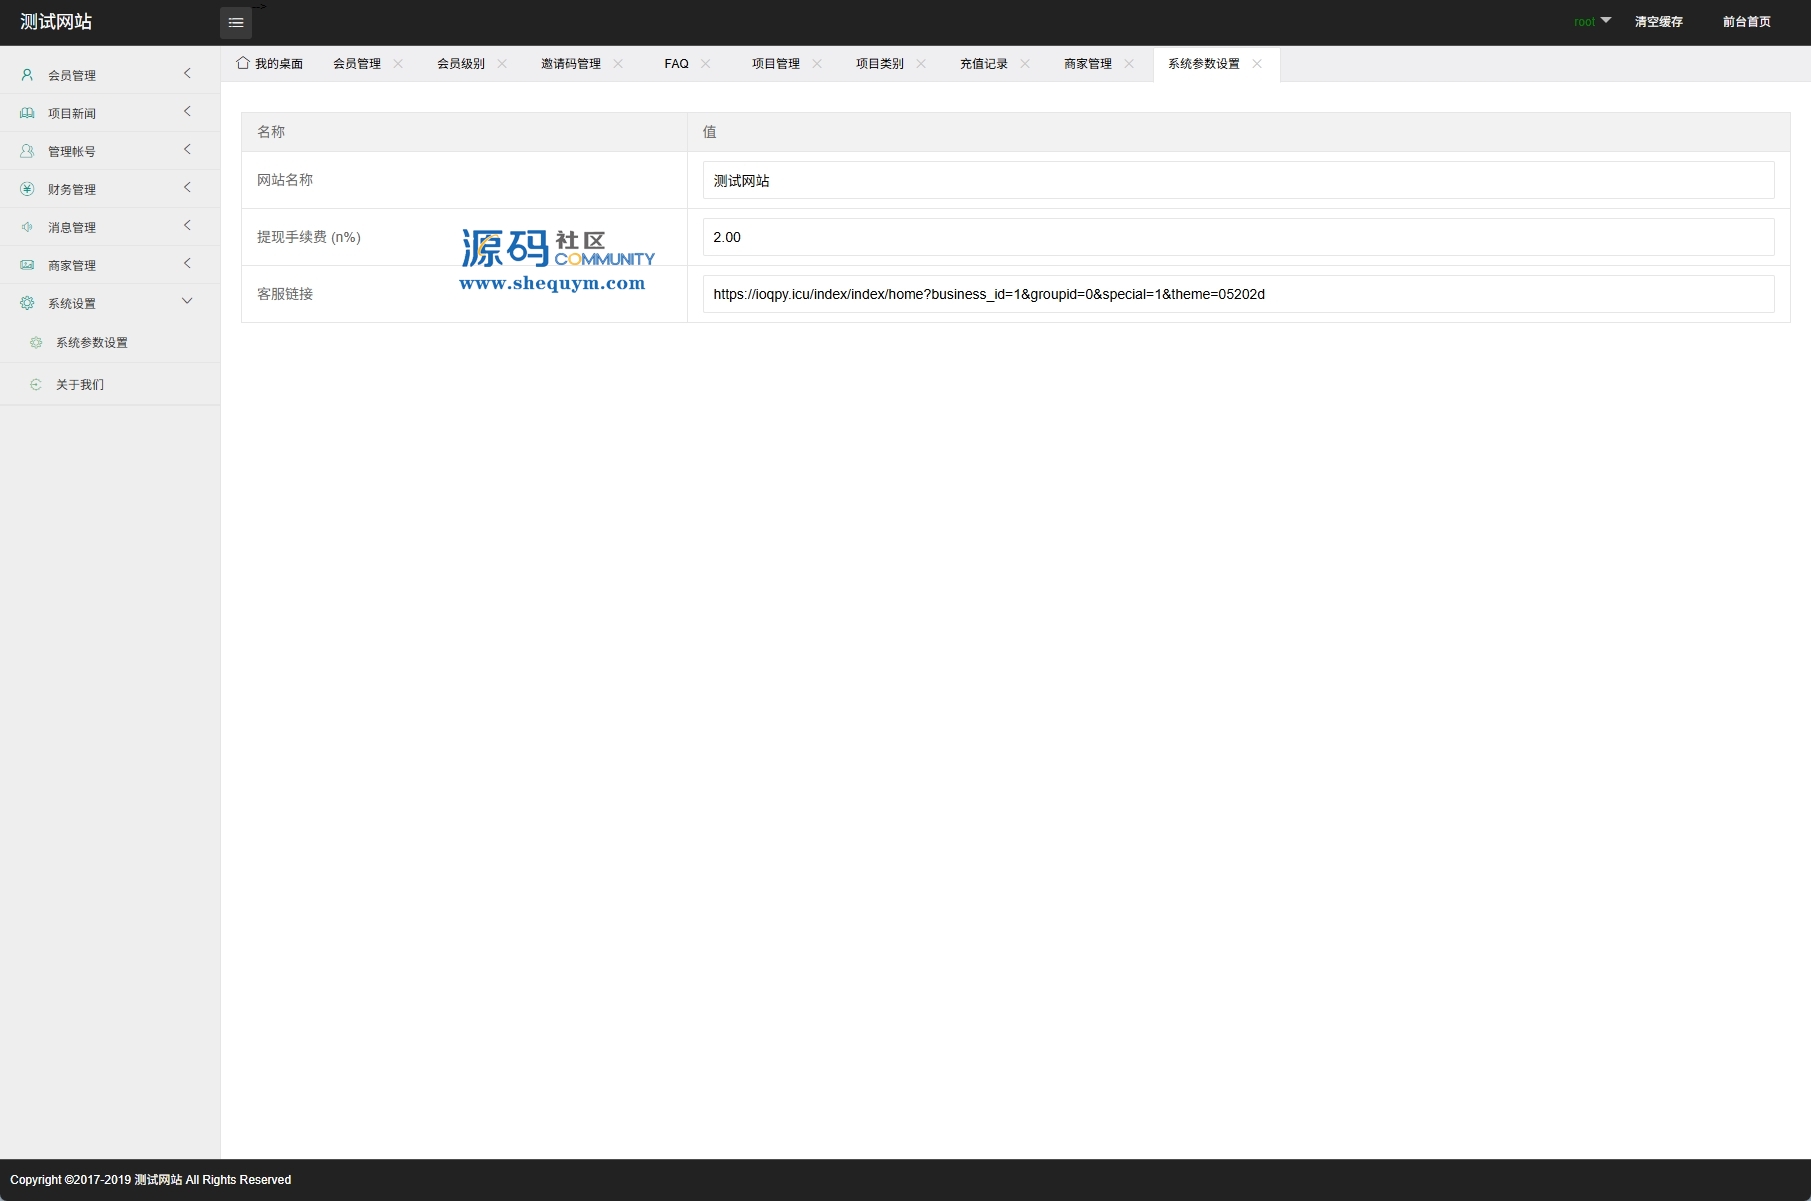Click the 消息管理 speaker icon in sidebar

point(27,227)
